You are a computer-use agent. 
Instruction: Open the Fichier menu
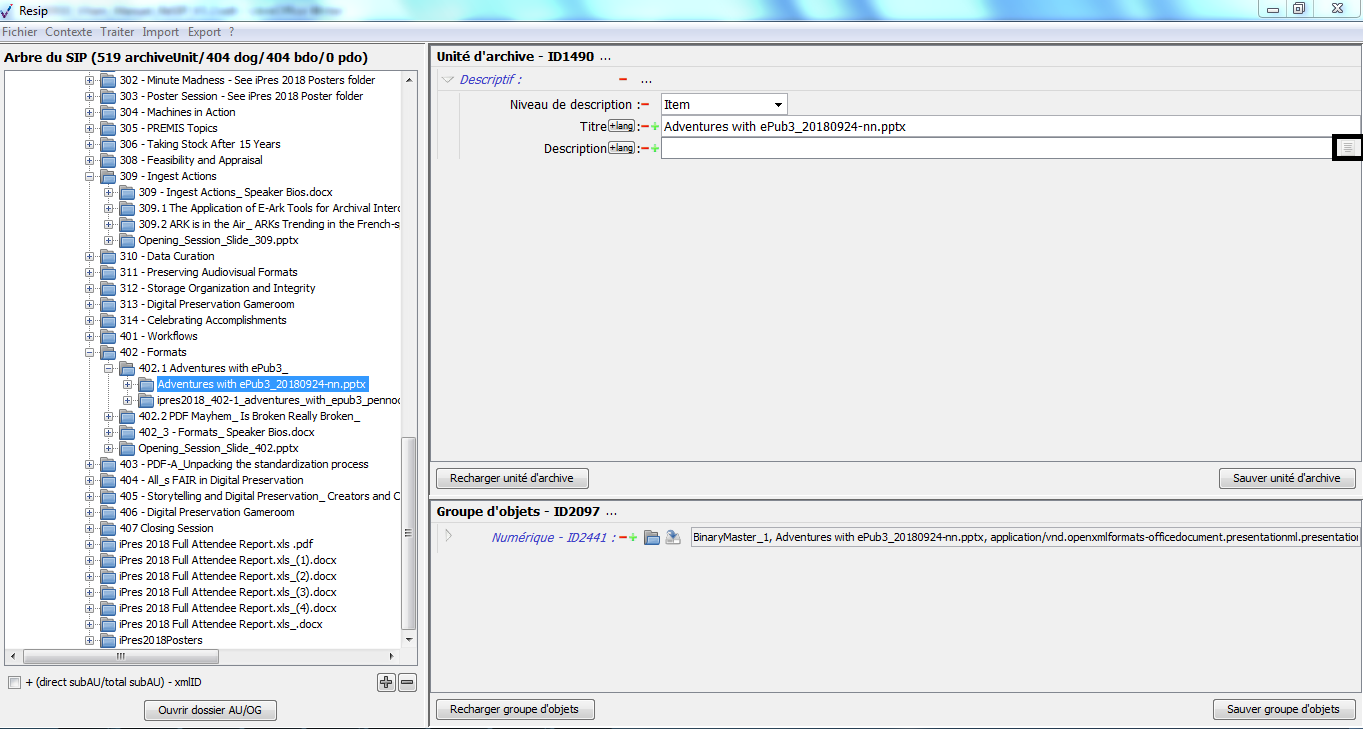tap(20, 32)
